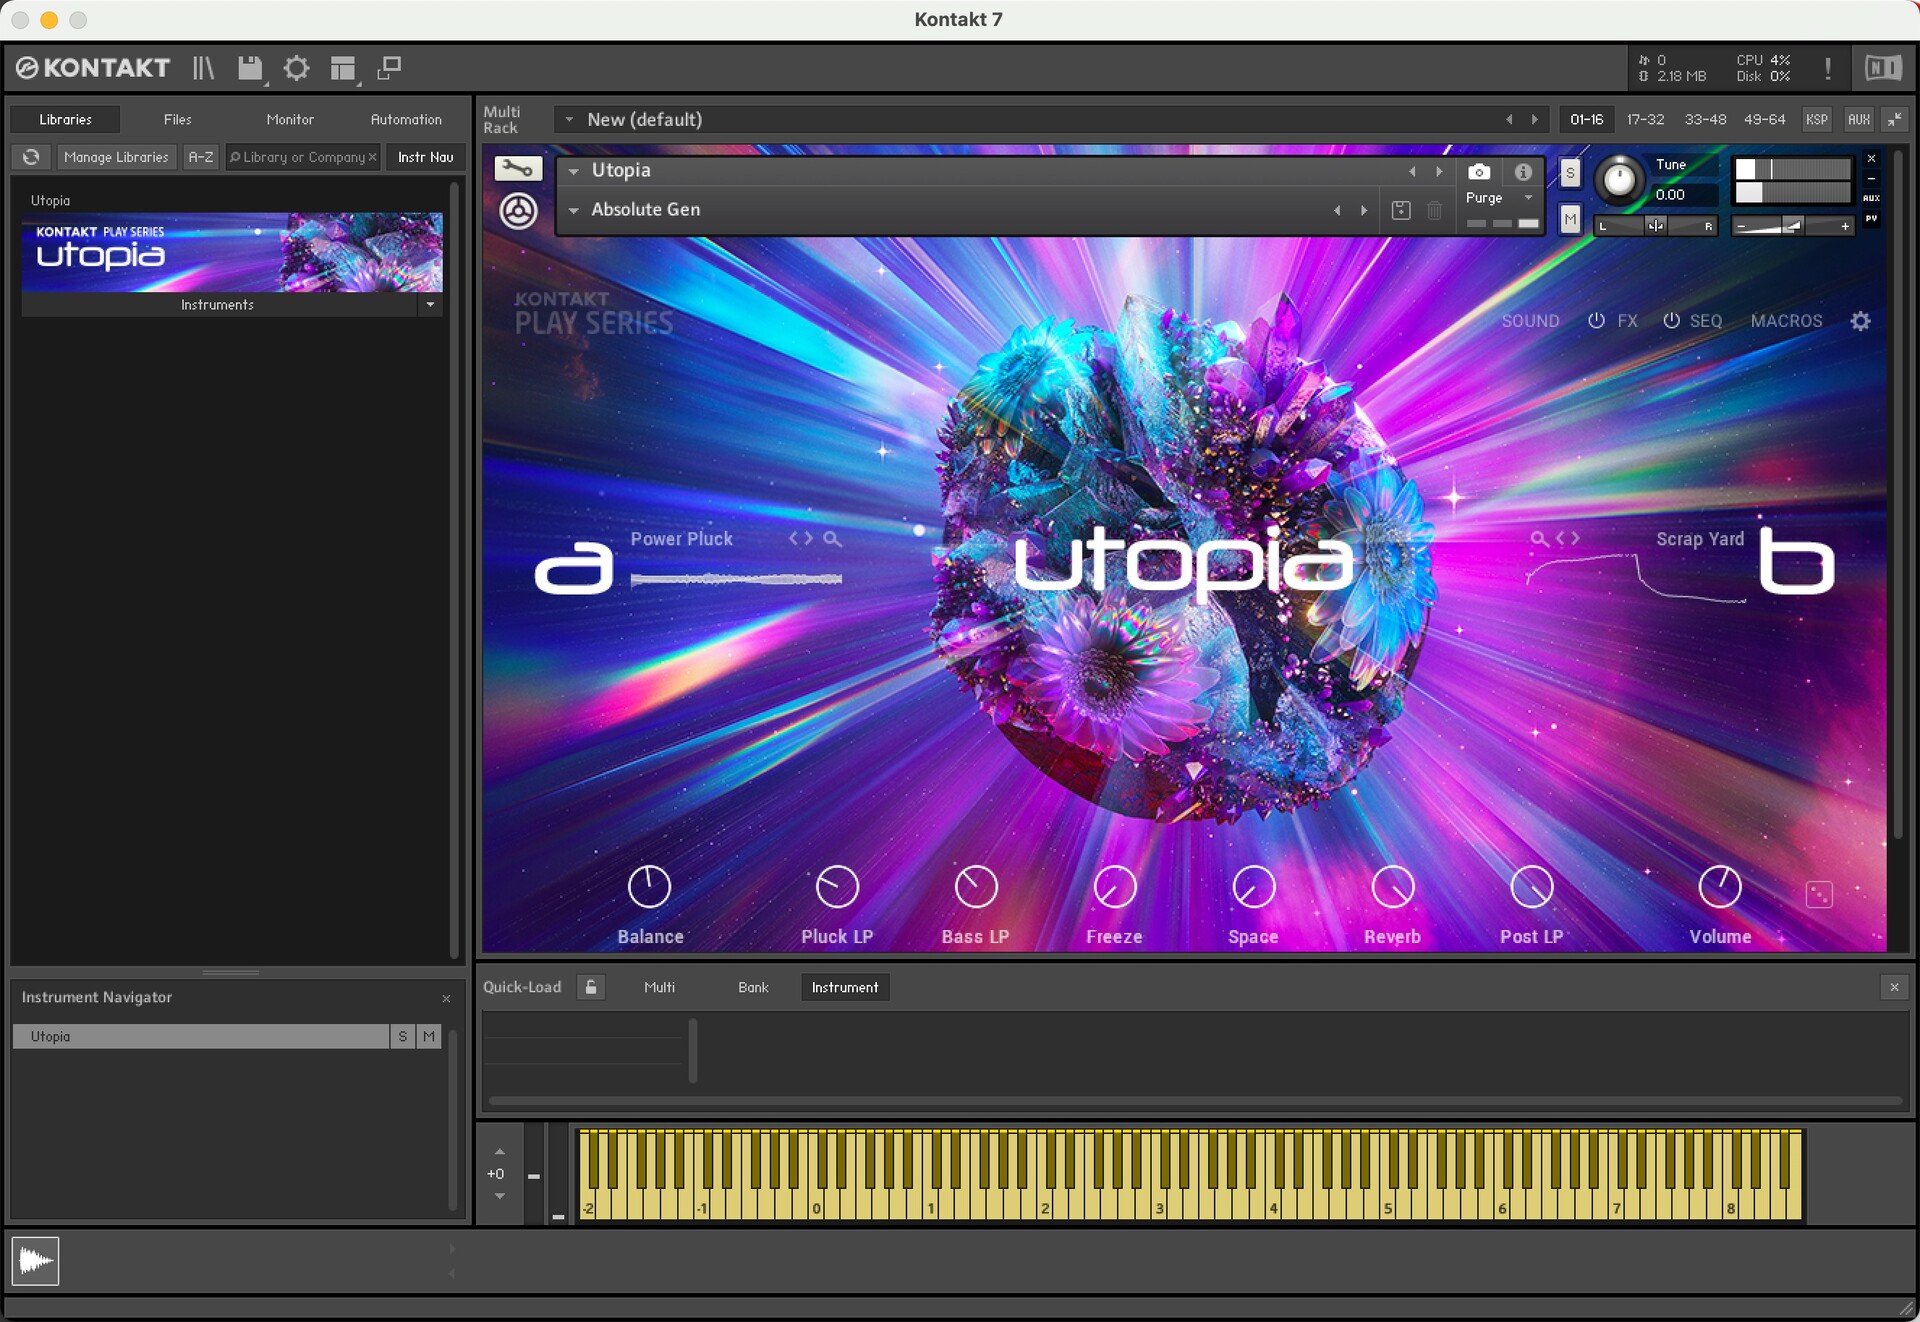Click the randomize dice icon
This screenshot has width=1920, height=1322.
click(1818, 894)
